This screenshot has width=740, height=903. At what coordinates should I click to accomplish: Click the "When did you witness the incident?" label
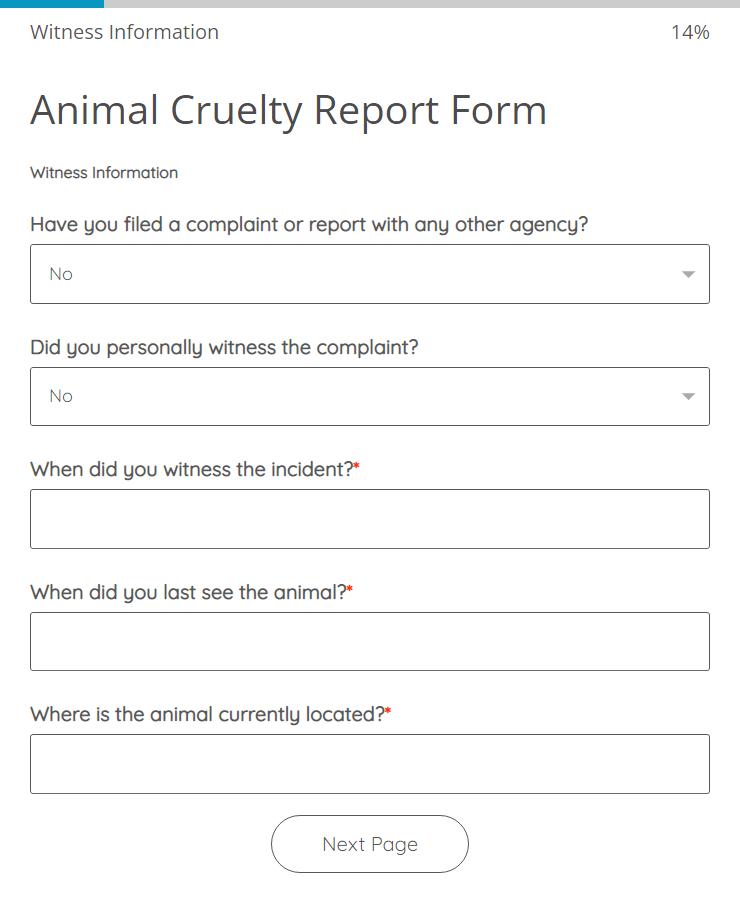(x=191, y=470)
